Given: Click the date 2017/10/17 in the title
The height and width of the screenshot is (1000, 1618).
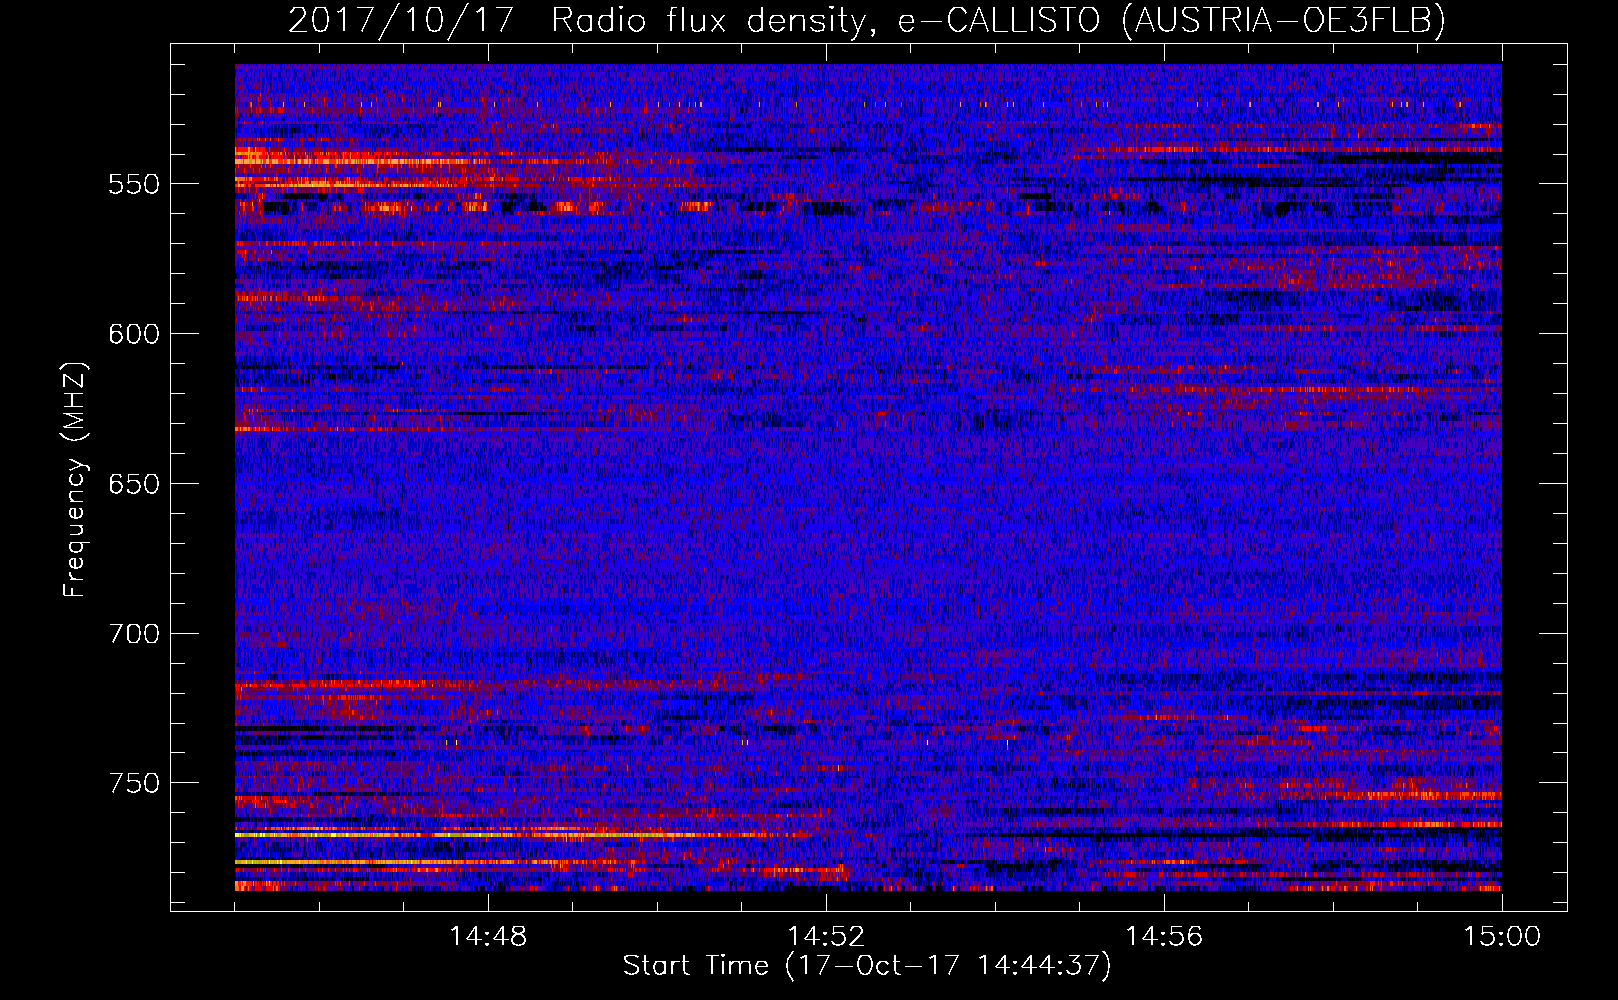Looking at the screenshot, I should point(401,20).
